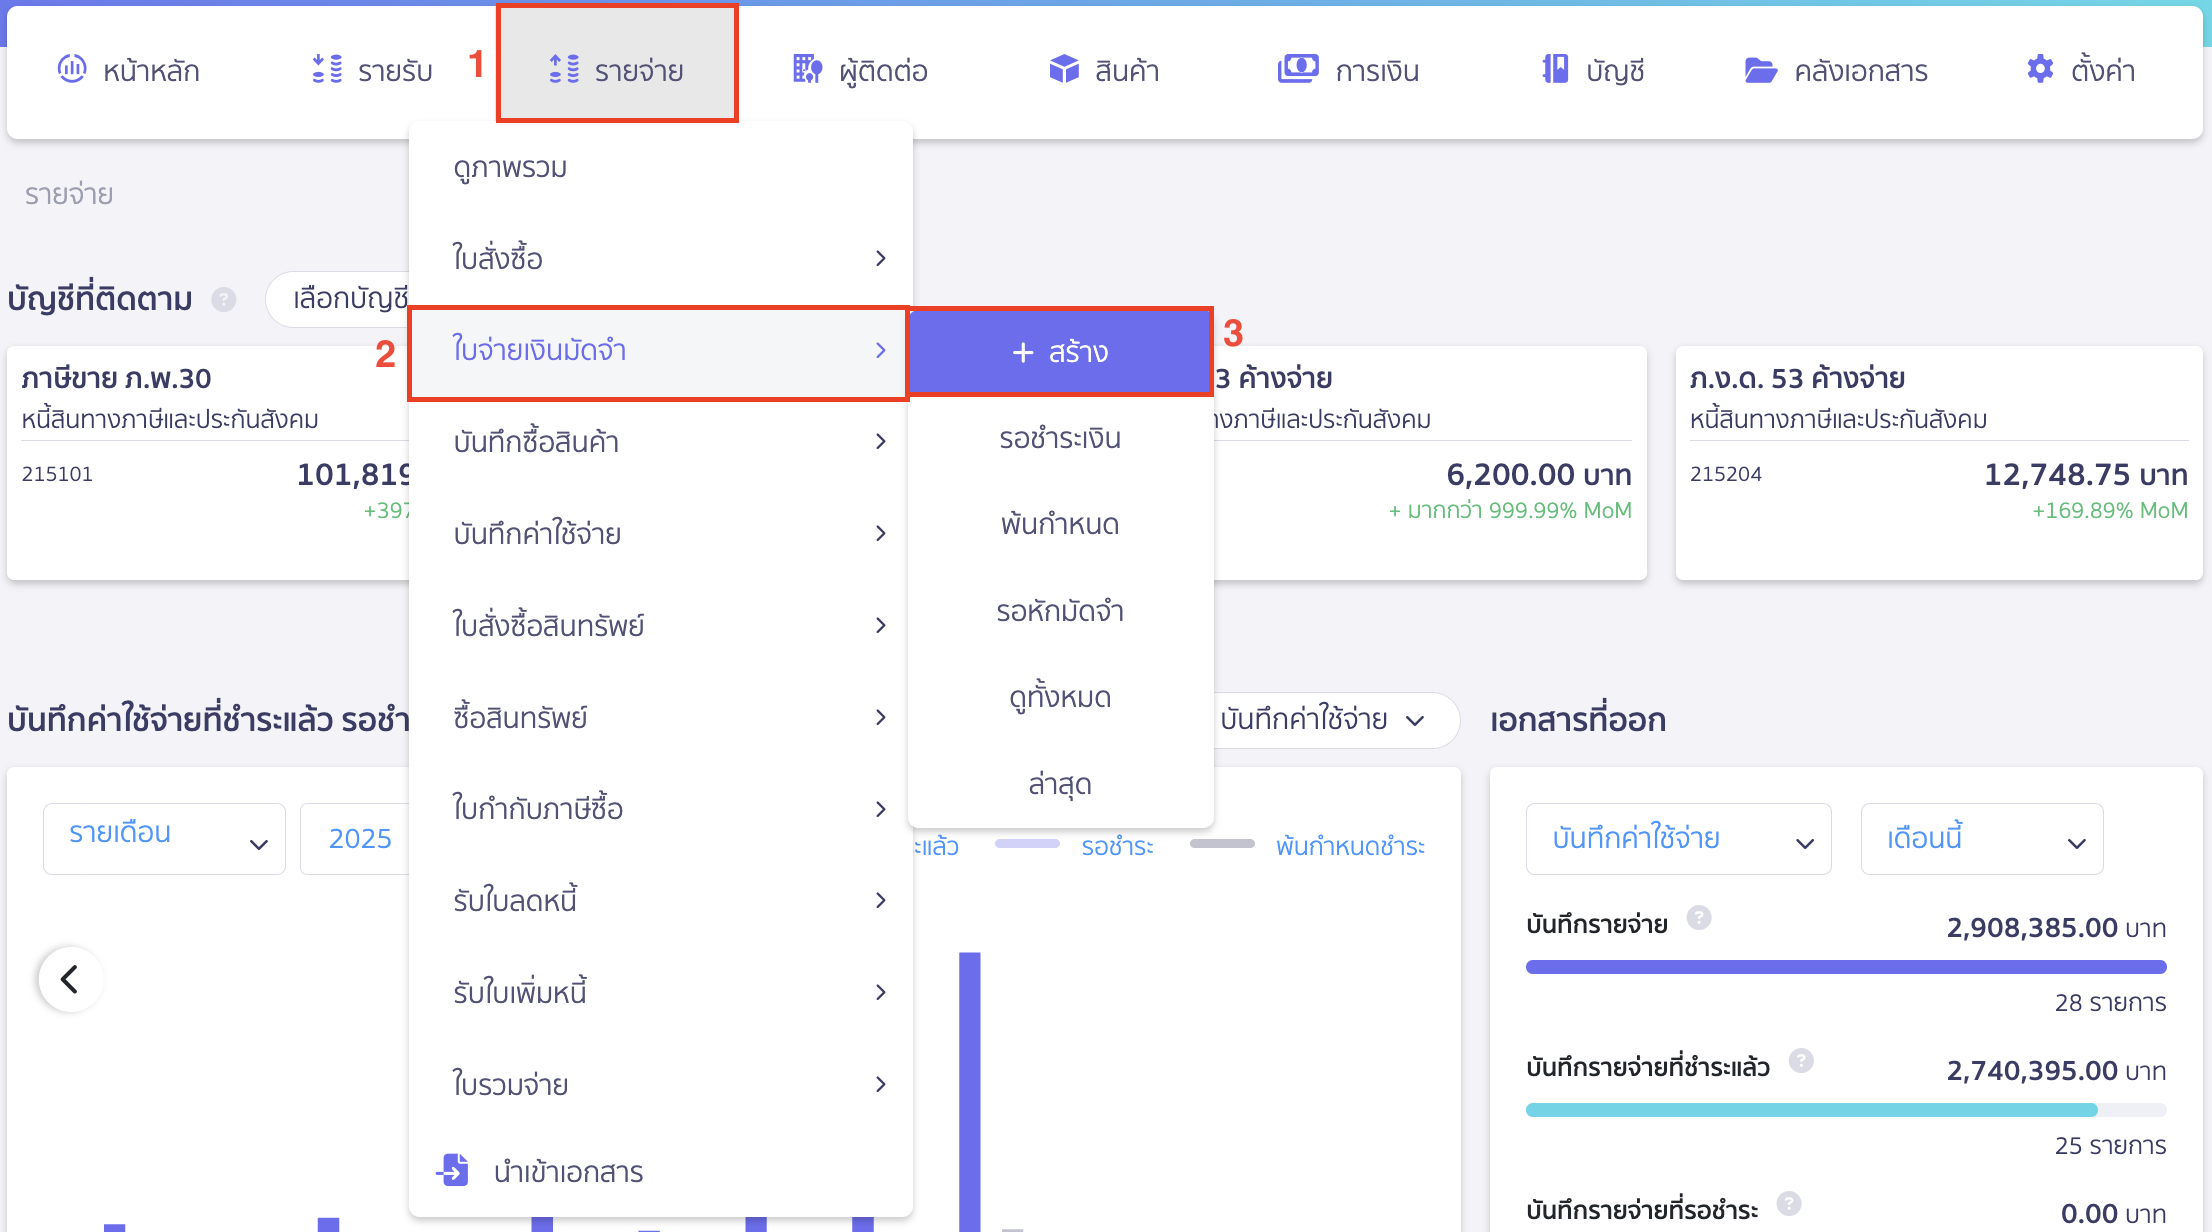
Task: Click the dashboard icon beside หน้าหลัก
Action: click(x=72, y=69)
